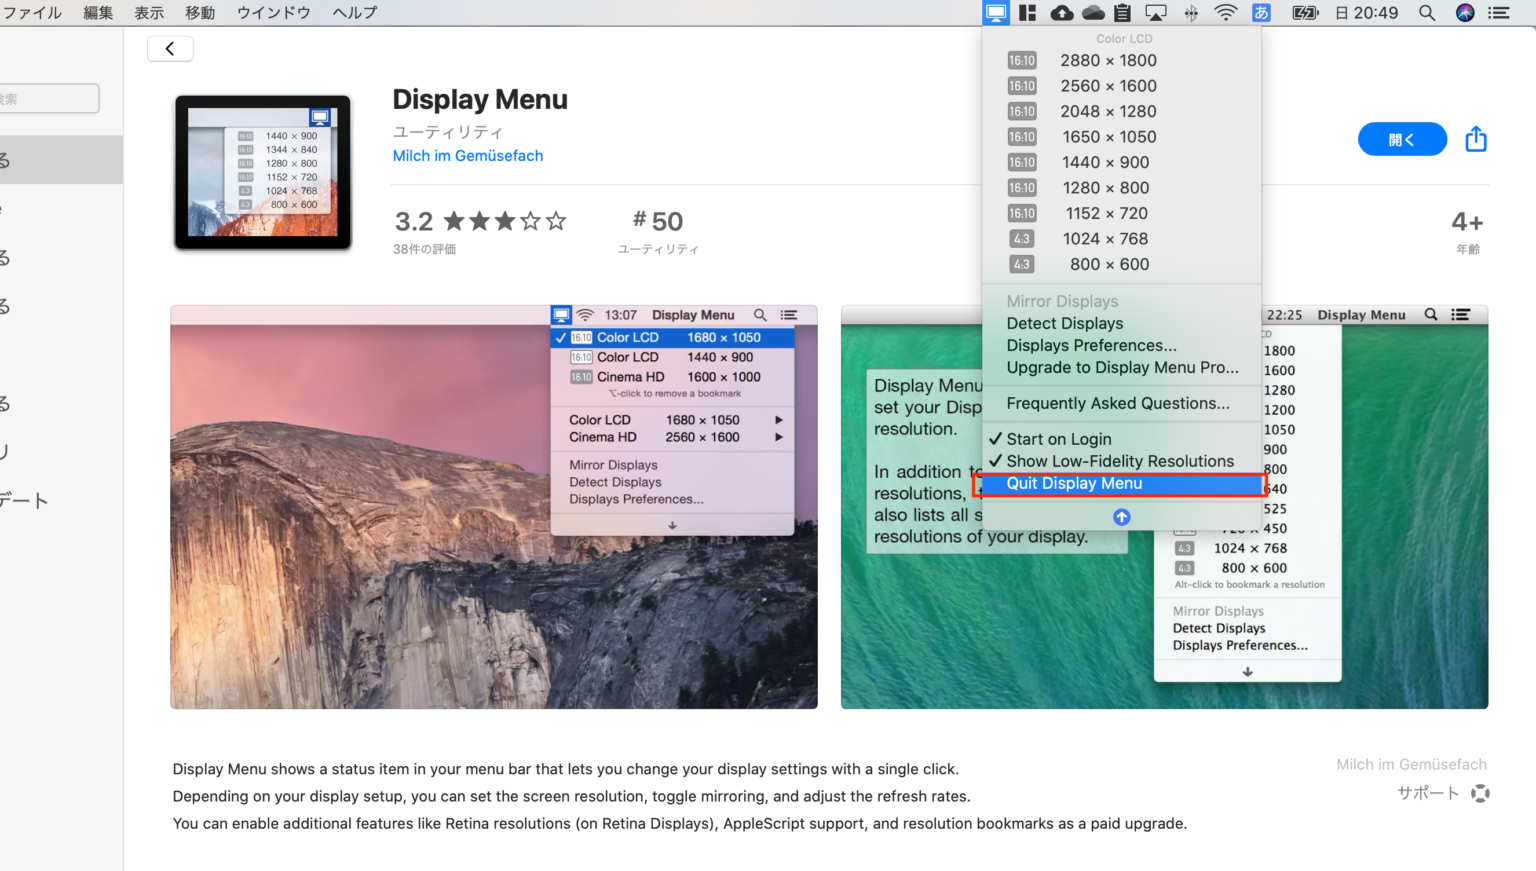Open the Display Menu status bar icon
The image size is (1536, 871).
click(x=995, y=13)
